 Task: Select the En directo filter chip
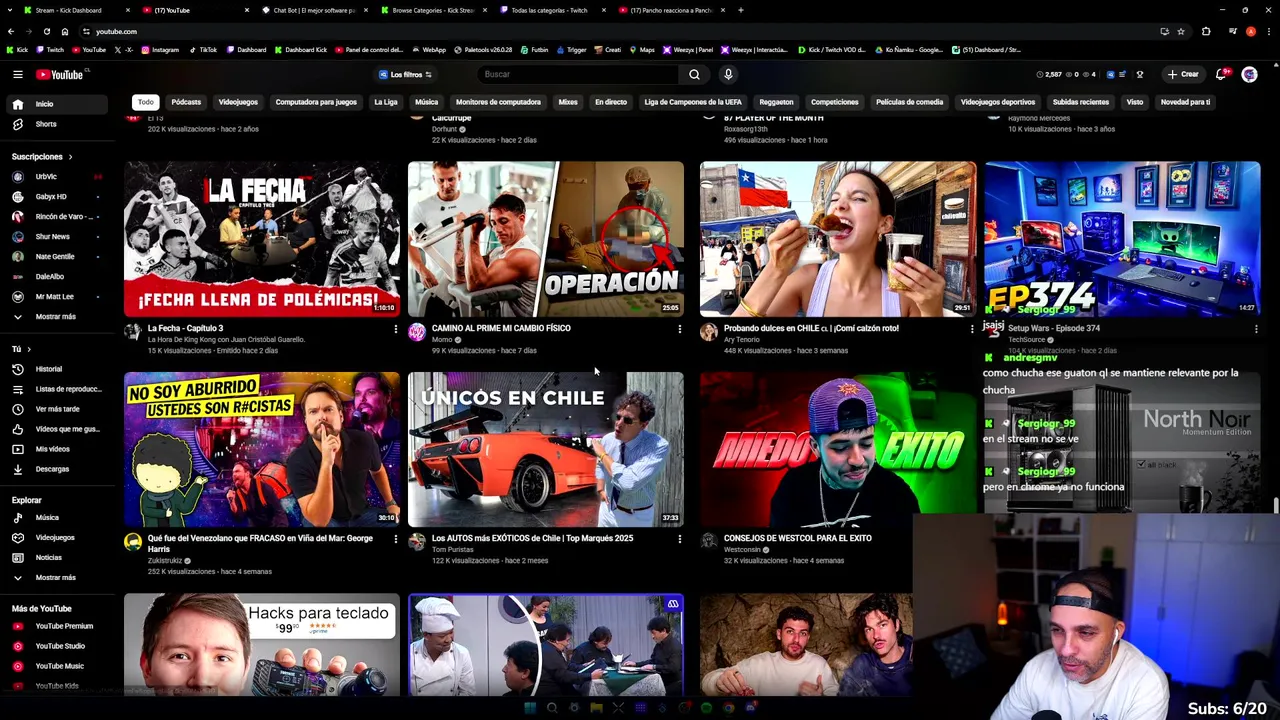611,102
